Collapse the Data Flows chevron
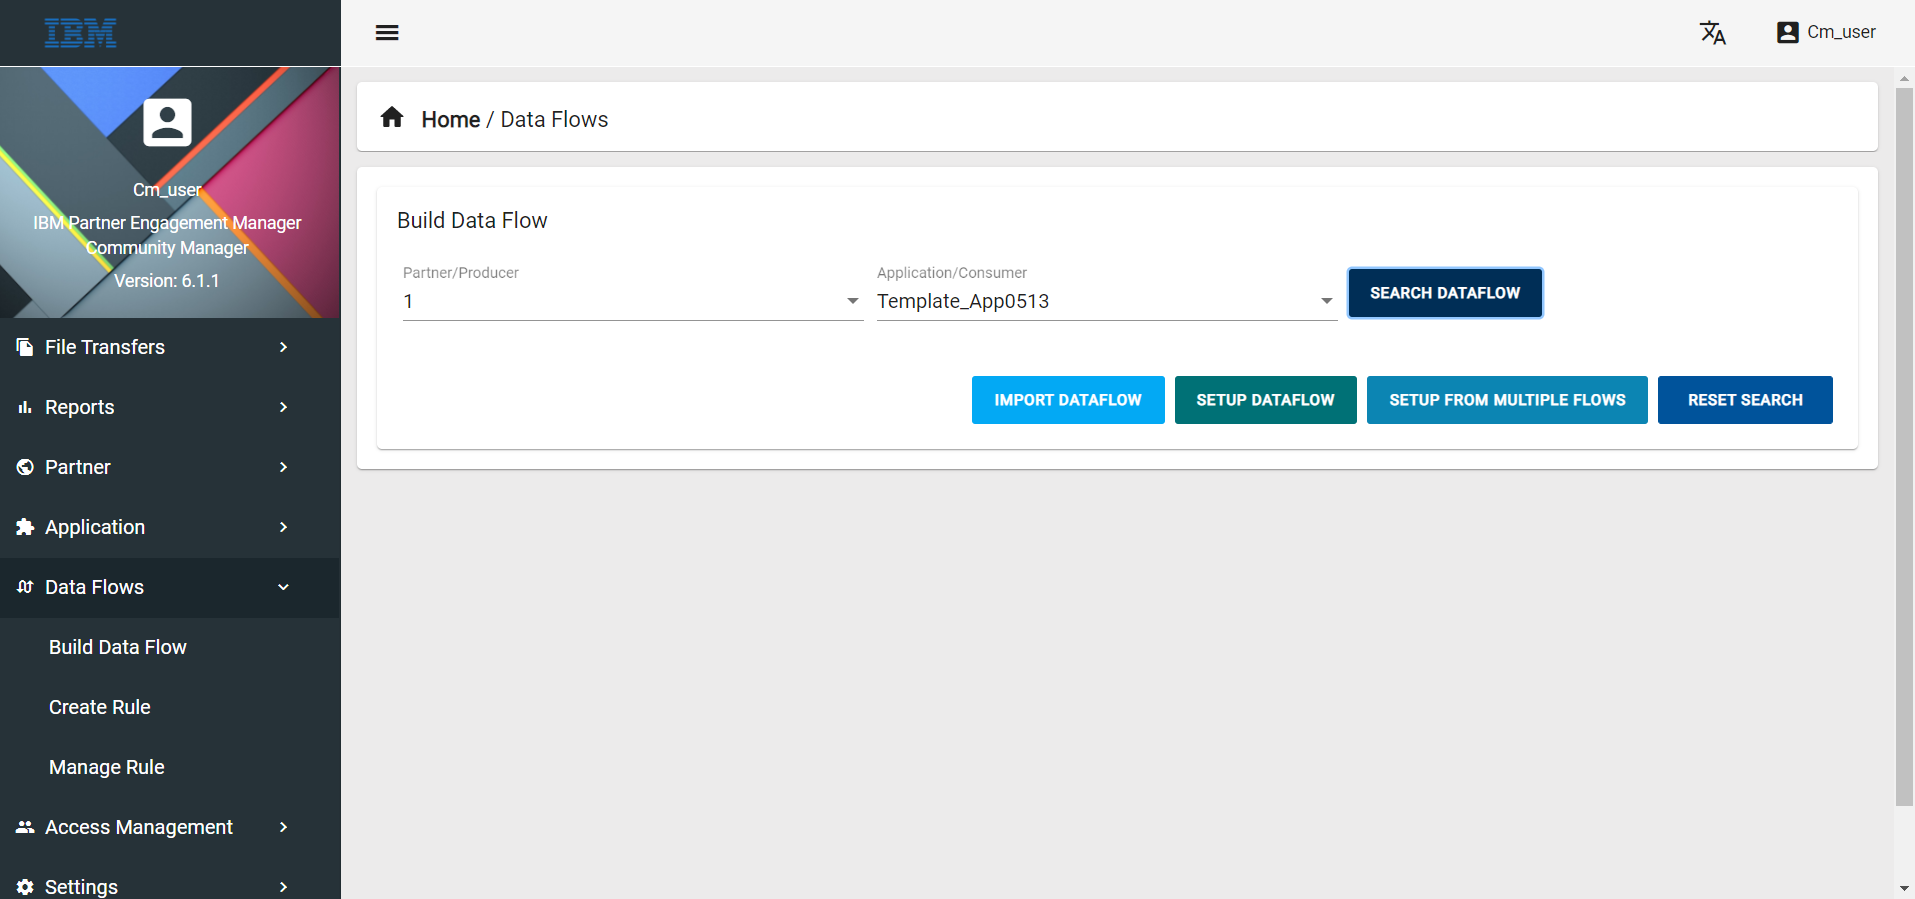 click(x=283, y=587)
